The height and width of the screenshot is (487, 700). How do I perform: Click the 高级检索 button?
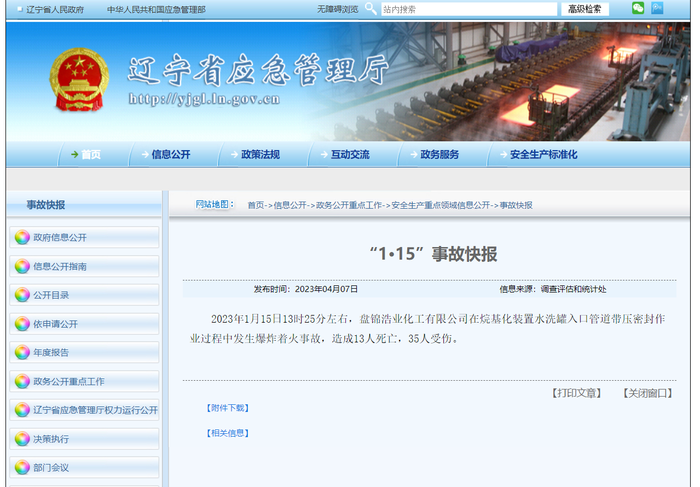click(585, 9)
